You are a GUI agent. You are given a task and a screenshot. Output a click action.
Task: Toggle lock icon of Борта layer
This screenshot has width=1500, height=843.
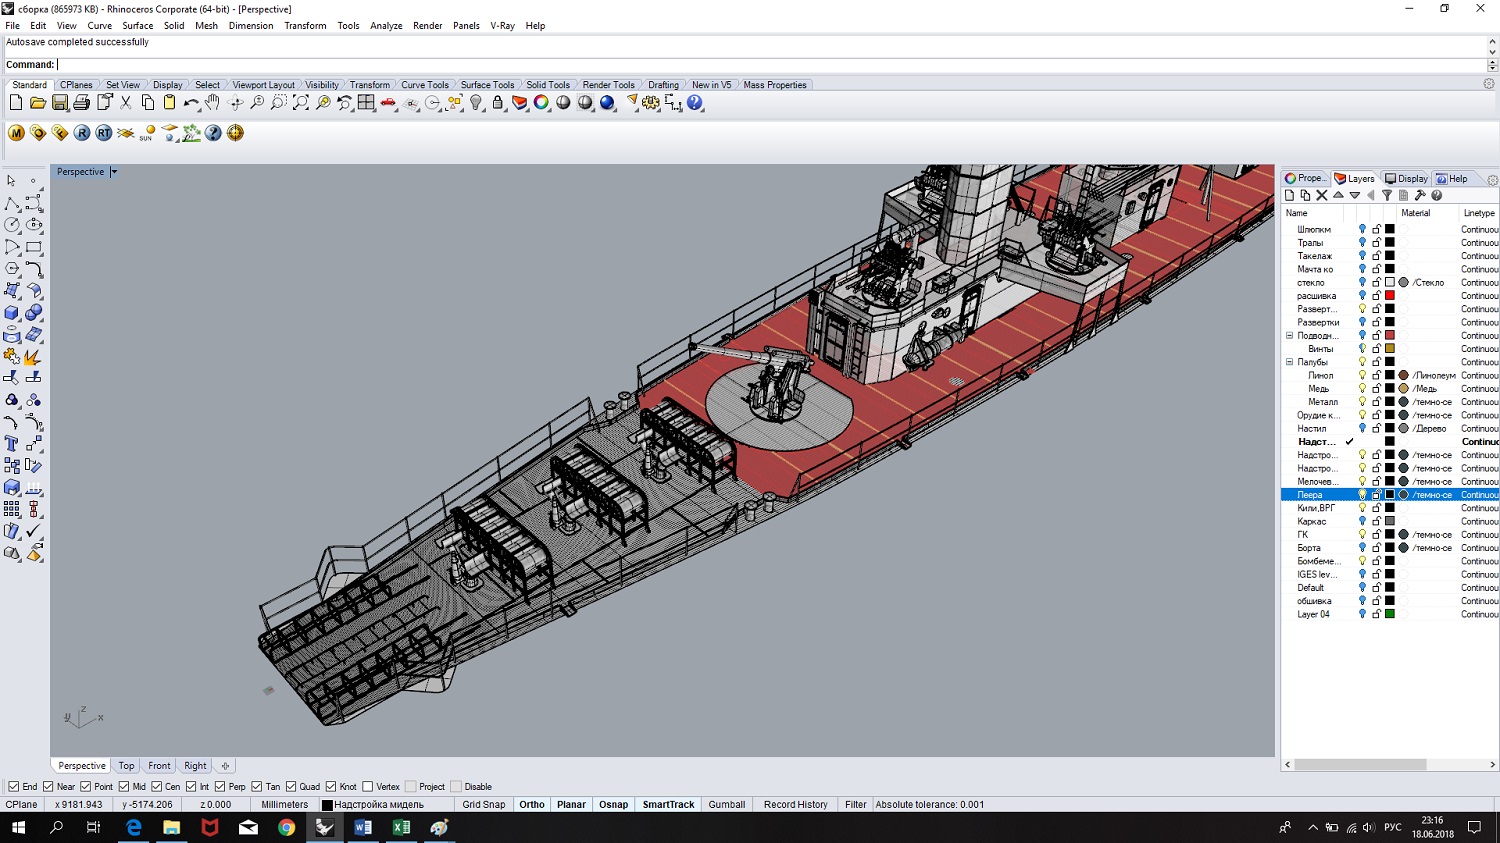pyautogui.click(x=1376, y=548)
